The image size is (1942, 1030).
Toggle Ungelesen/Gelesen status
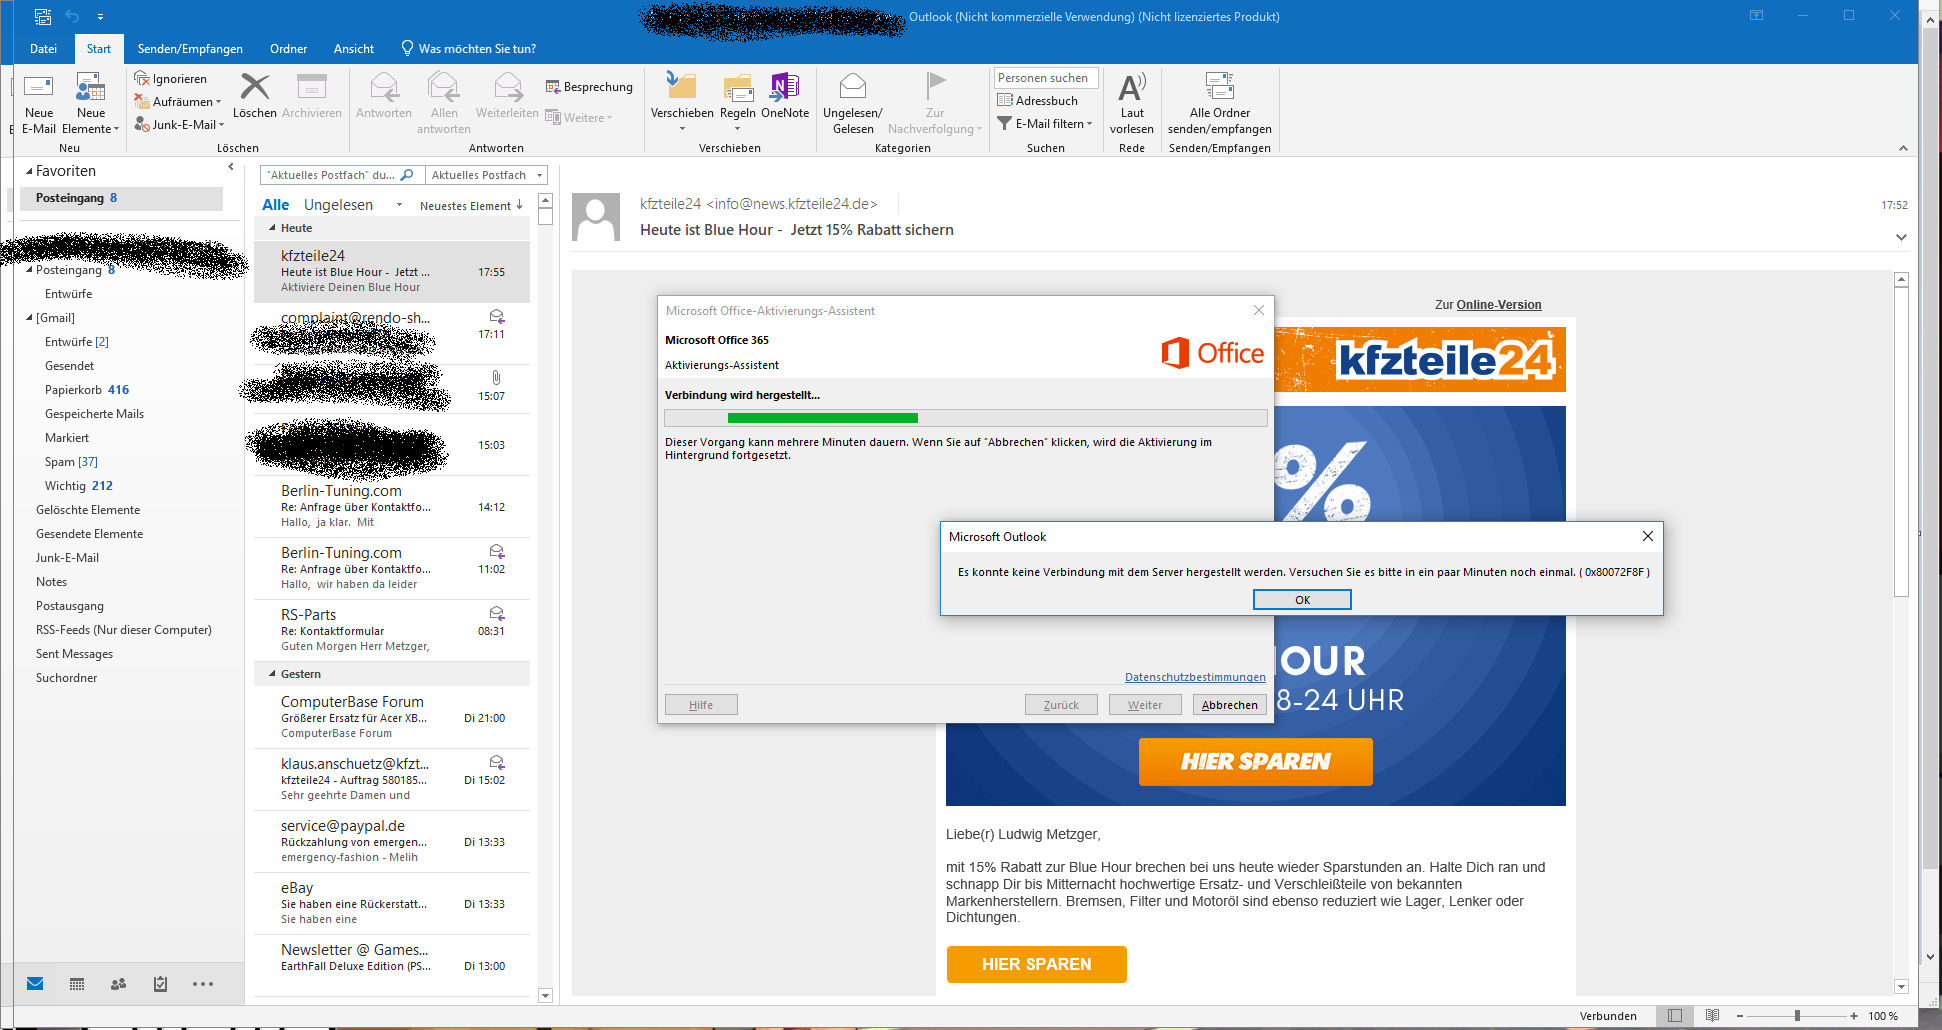(853, 103)
